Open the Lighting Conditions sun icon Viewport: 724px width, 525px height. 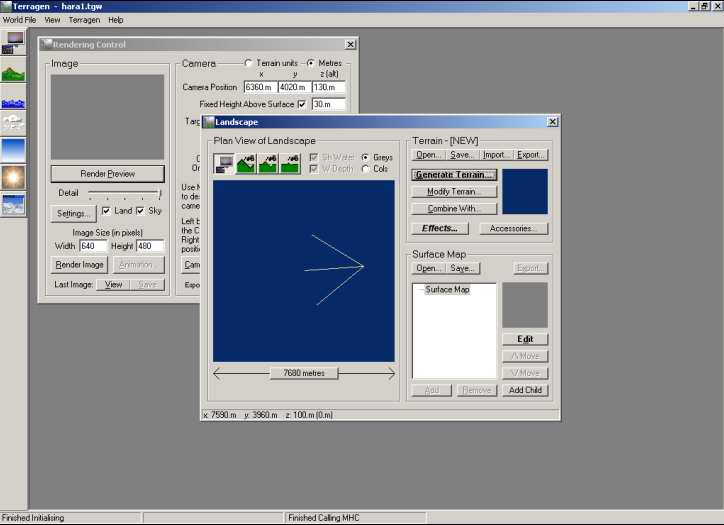[x=14, y=177]
